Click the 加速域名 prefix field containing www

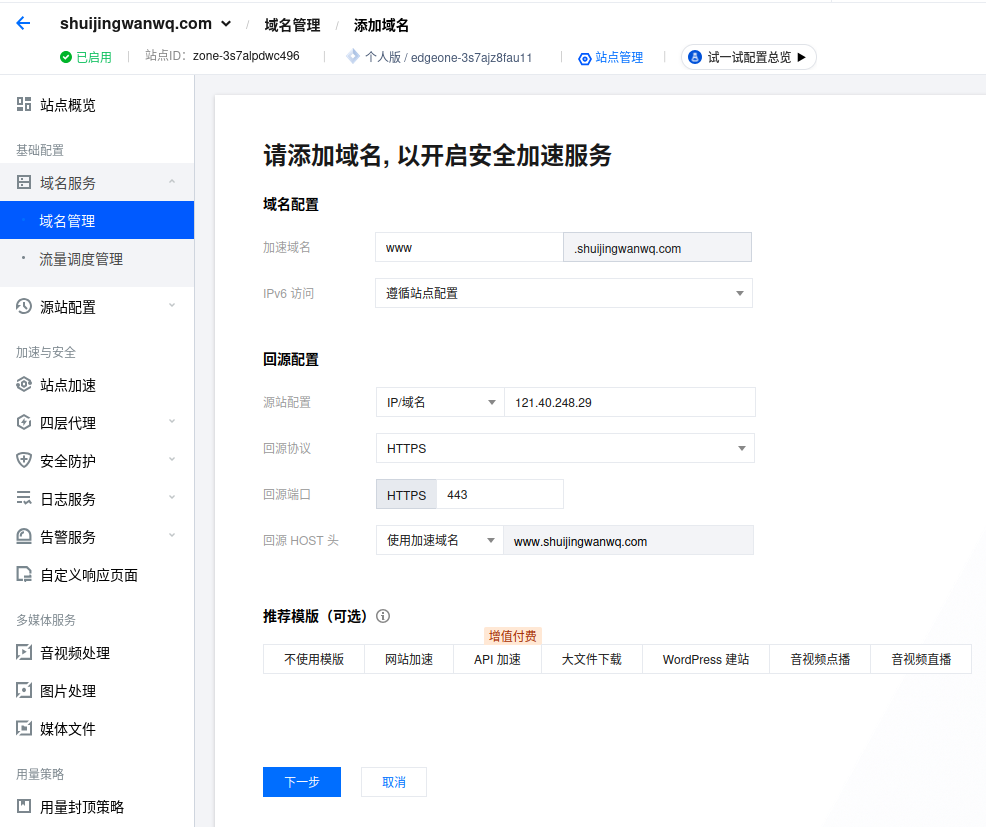click(x=469, y=248)
